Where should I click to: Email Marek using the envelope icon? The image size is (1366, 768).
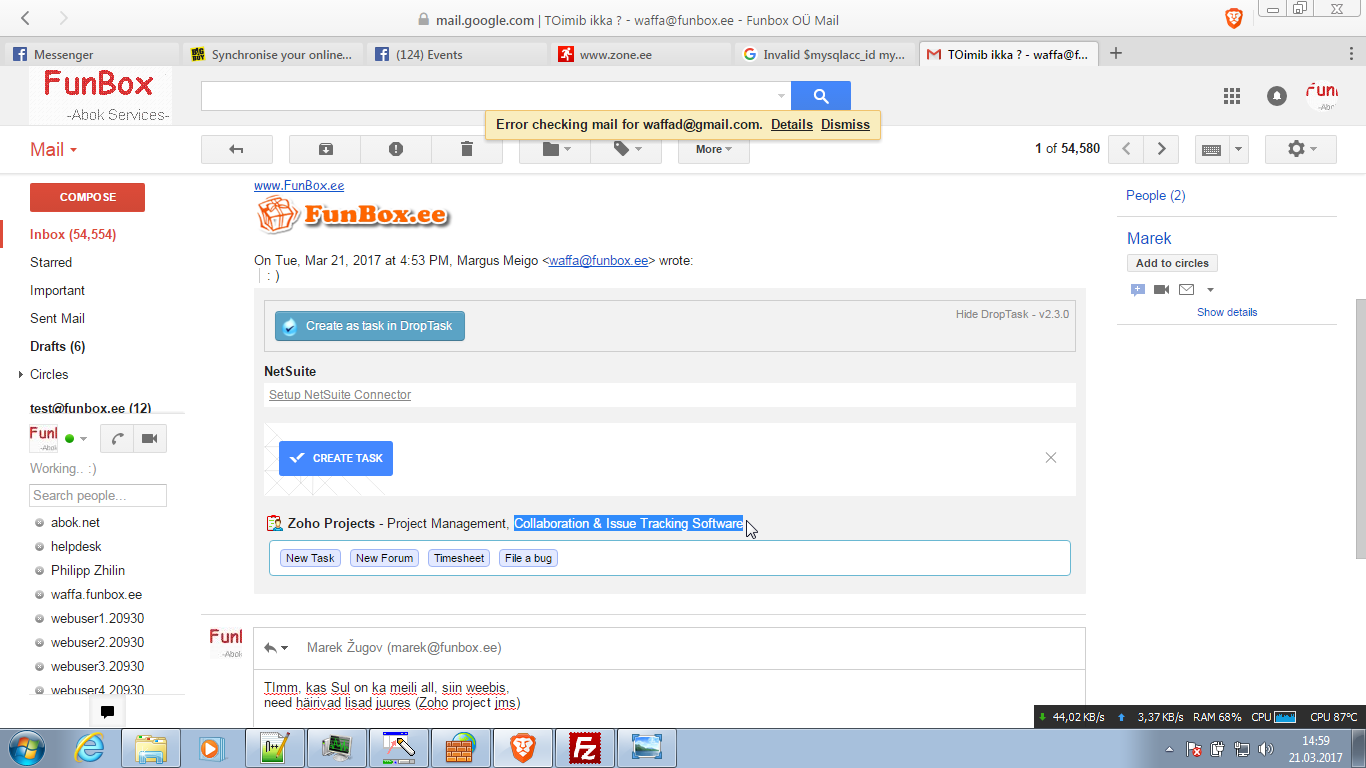coord(1186,290)
